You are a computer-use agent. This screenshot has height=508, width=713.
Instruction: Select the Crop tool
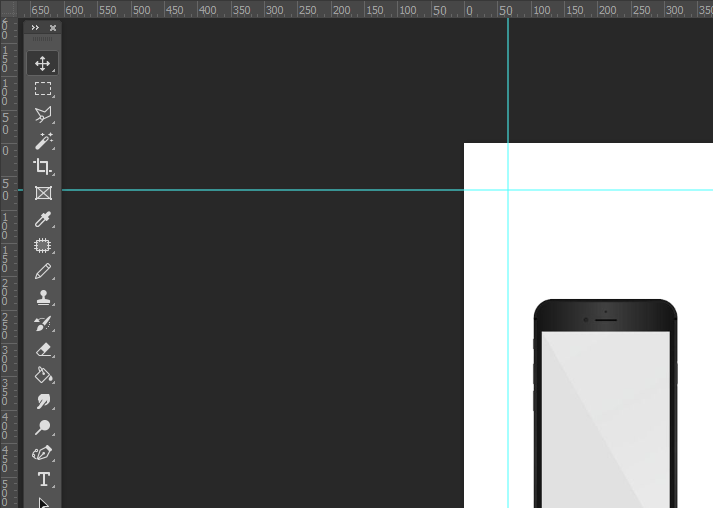click(43, 167)
